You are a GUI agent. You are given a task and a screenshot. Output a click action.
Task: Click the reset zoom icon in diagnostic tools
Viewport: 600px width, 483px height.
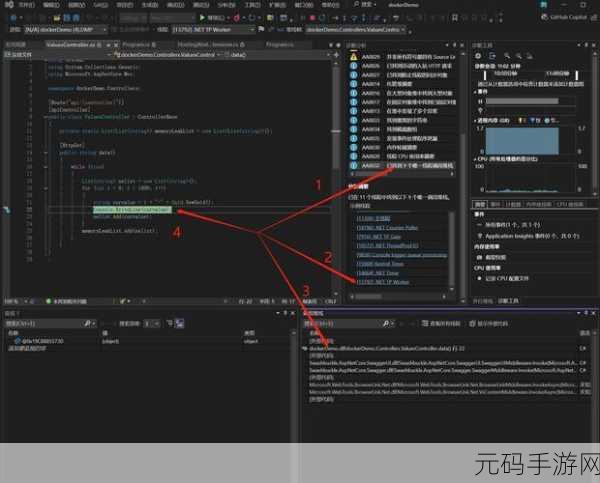point(530,56)
